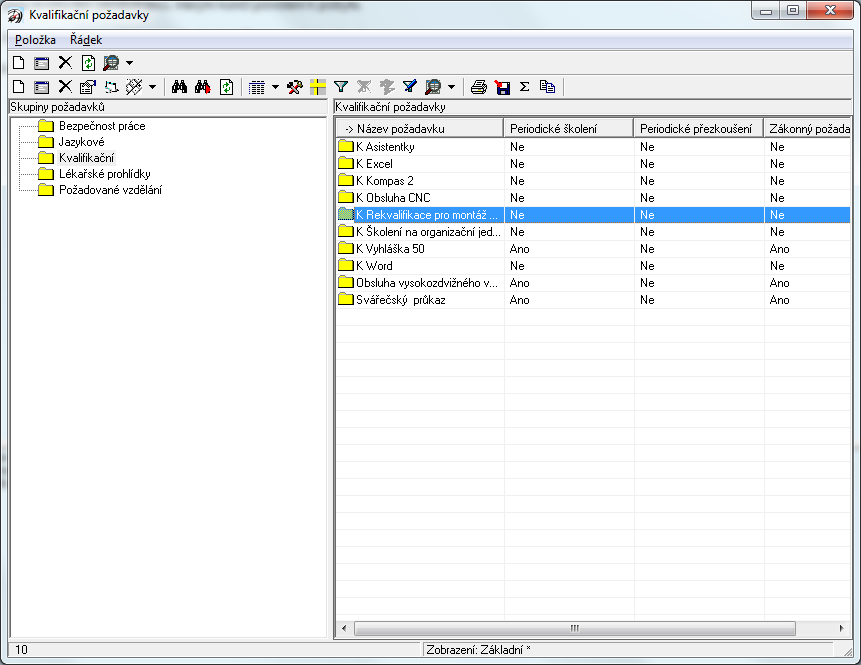The image size is (861, 665).
Task: Select Požadované vzdělání group in tree
Action: [x=110, y=190]
